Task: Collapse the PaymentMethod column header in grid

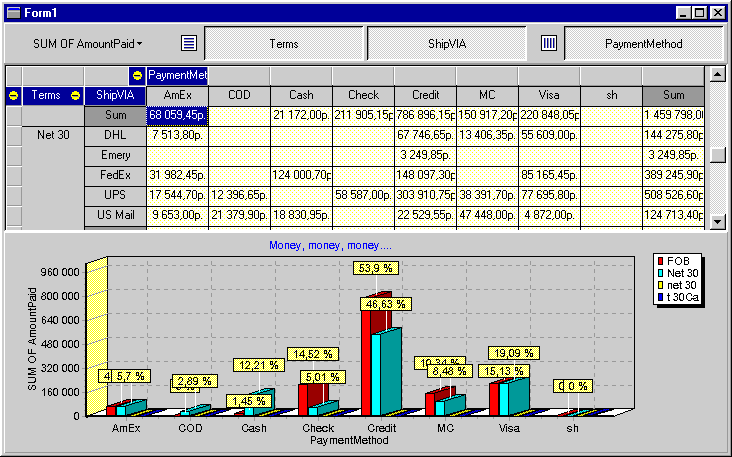Action: pyautogui.click(x=137, y=76)
